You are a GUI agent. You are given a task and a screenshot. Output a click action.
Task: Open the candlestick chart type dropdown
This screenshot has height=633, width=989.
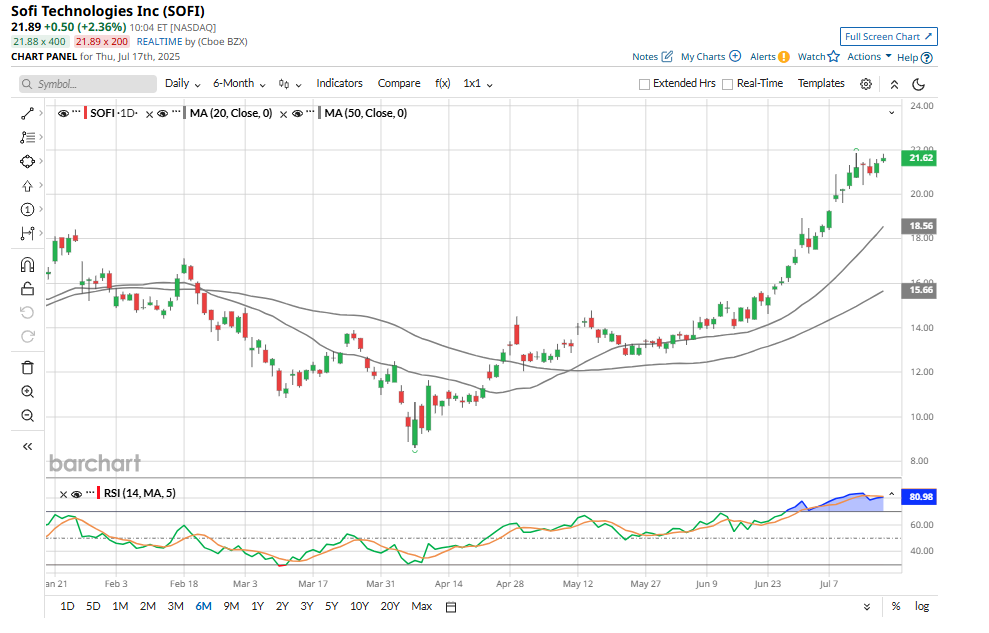(x=290, y=84)
